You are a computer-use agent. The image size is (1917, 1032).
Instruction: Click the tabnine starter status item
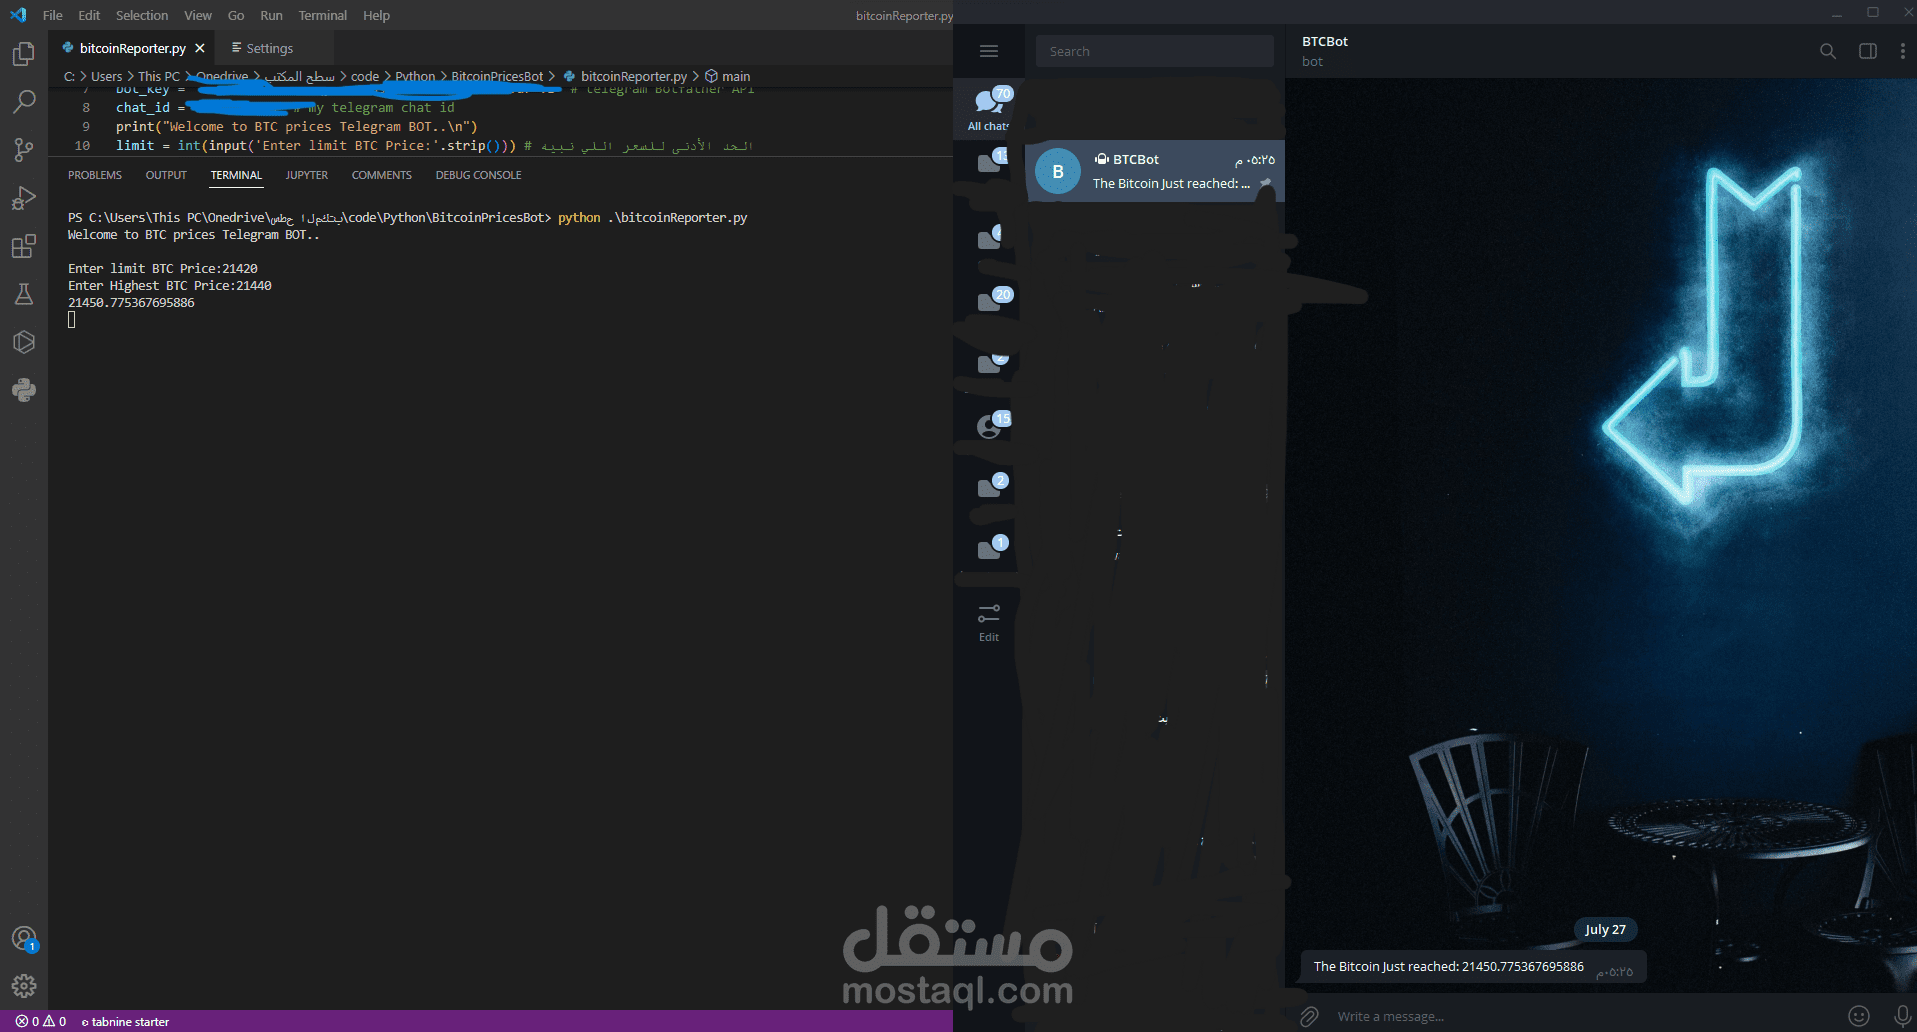pyautogui.click(x=125, y=1022)
